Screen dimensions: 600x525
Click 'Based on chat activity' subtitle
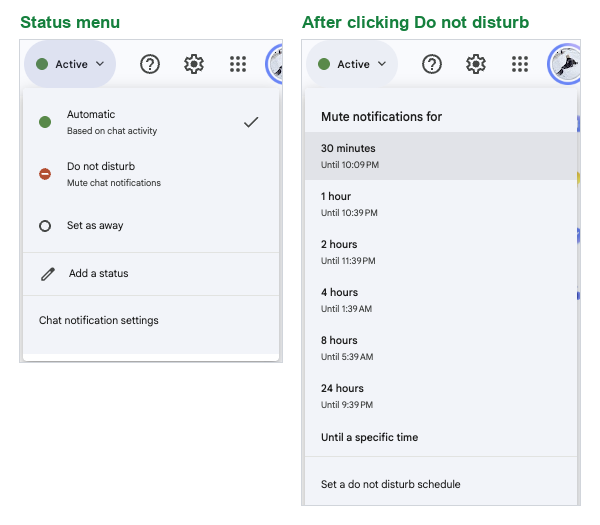pyautogui.click(x=112, y=131)
